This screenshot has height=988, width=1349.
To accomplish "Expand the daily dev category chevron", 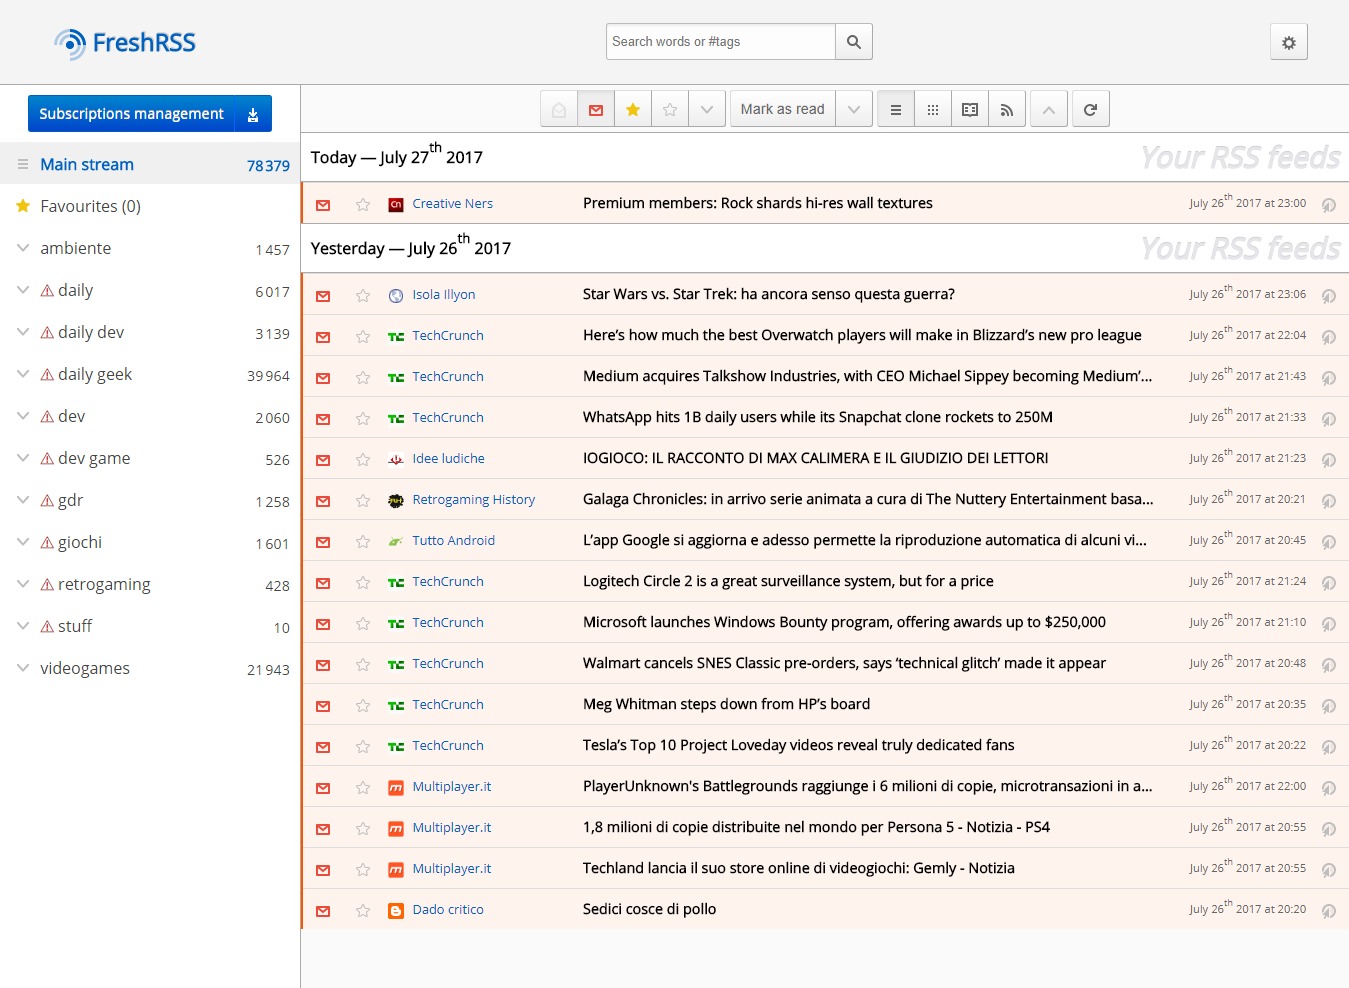I will [23, 332].
